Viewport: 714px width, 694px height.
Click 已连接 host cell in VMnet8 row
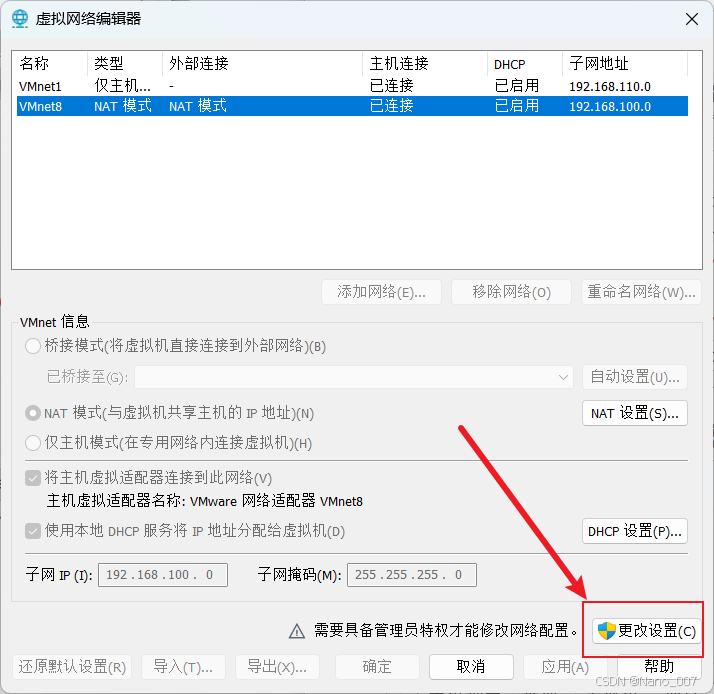(392, 106)
